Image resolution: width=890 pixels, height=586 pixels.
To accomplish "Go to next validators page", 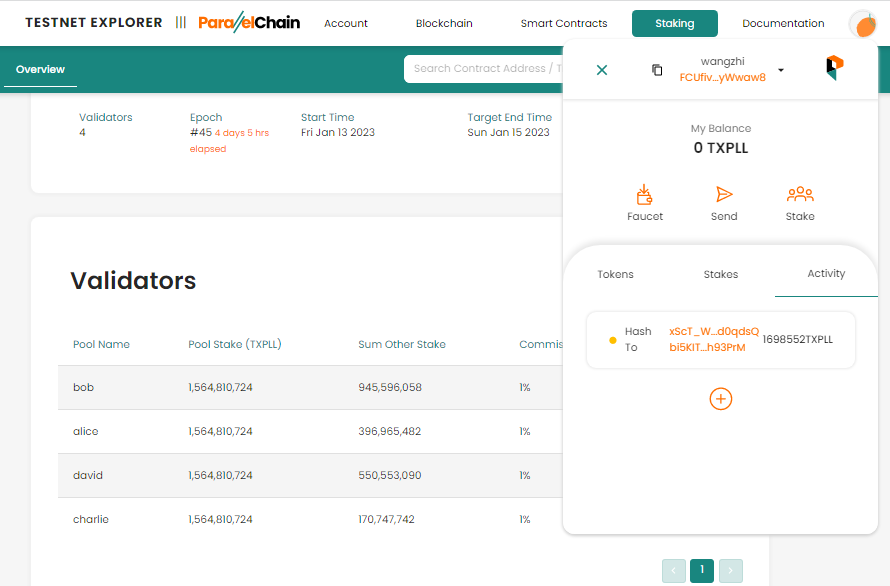I will coord(731,571).
